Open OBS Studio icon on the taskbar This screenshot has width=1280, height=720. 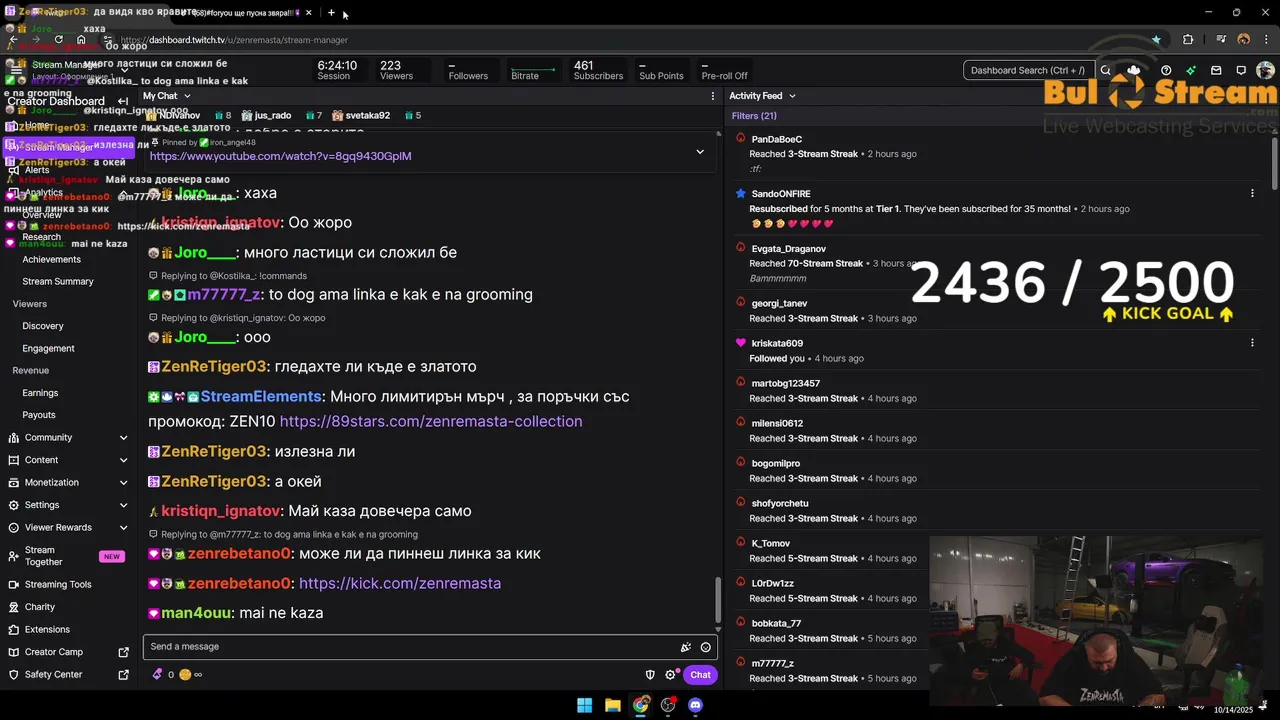[668, 705]
